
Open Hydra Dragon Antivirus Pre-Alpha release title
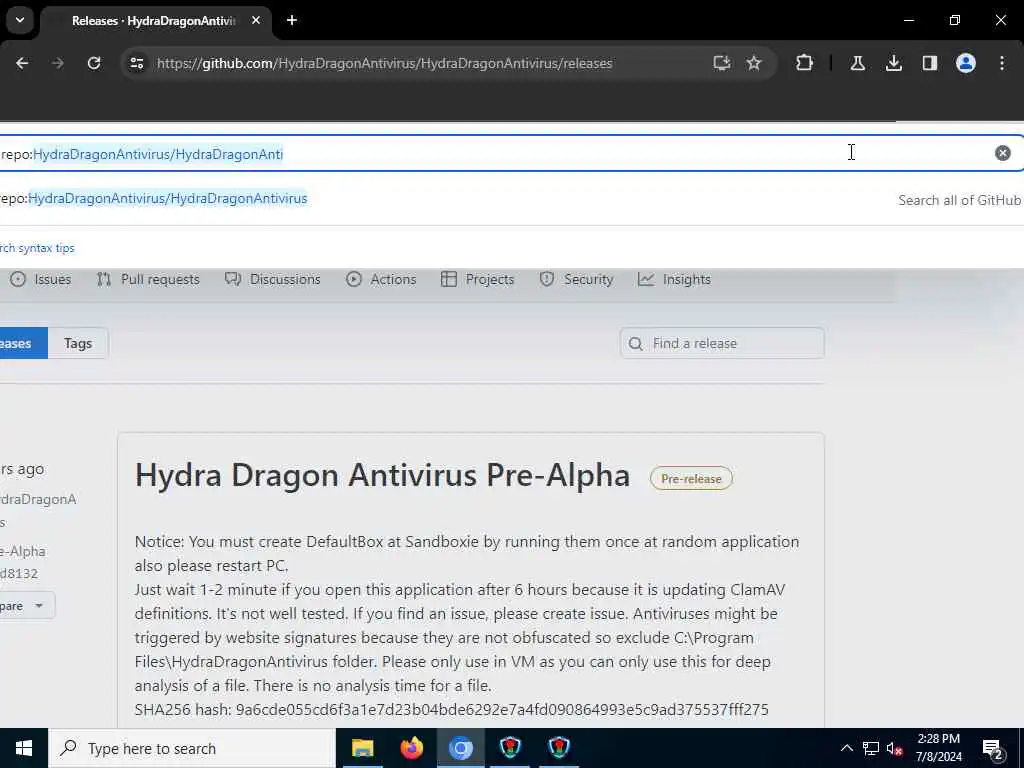click(382, 475)
